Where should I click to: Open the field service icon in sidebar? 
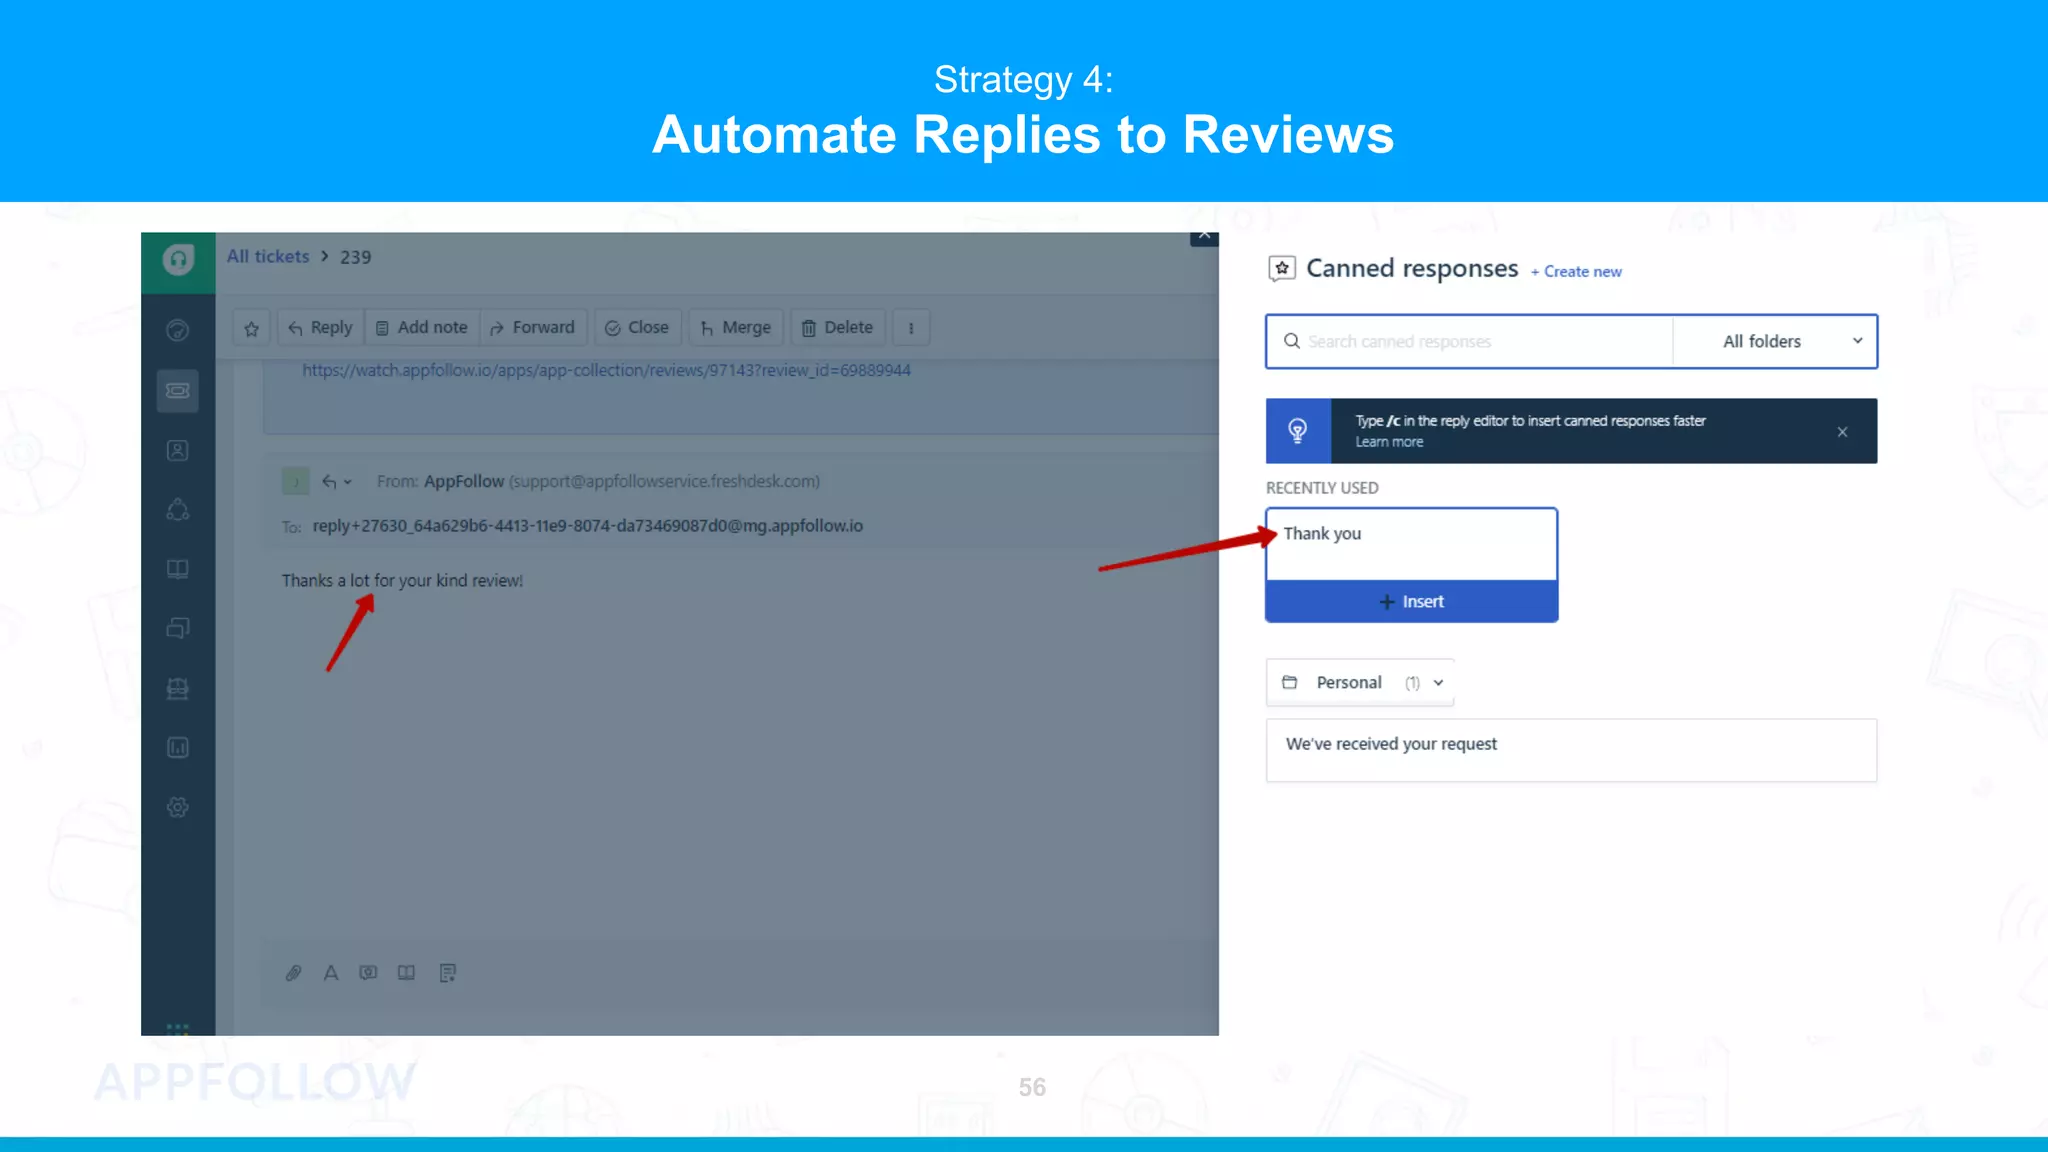click(178, 688)
